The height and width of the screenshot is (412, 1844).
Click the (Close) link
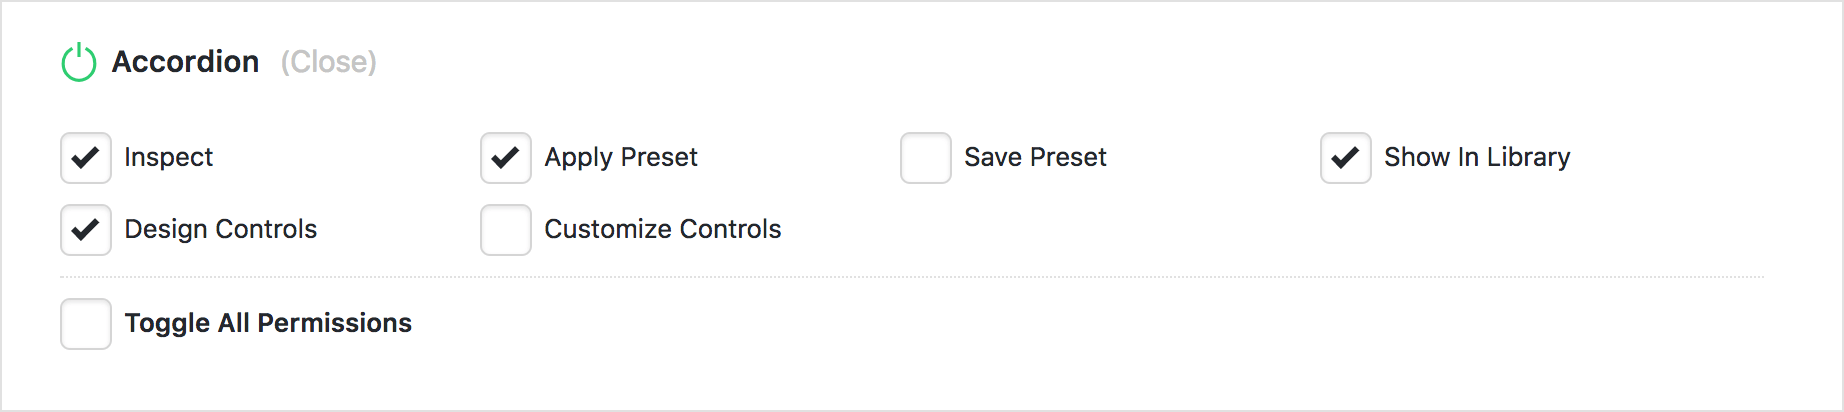[x=328, y=62]
